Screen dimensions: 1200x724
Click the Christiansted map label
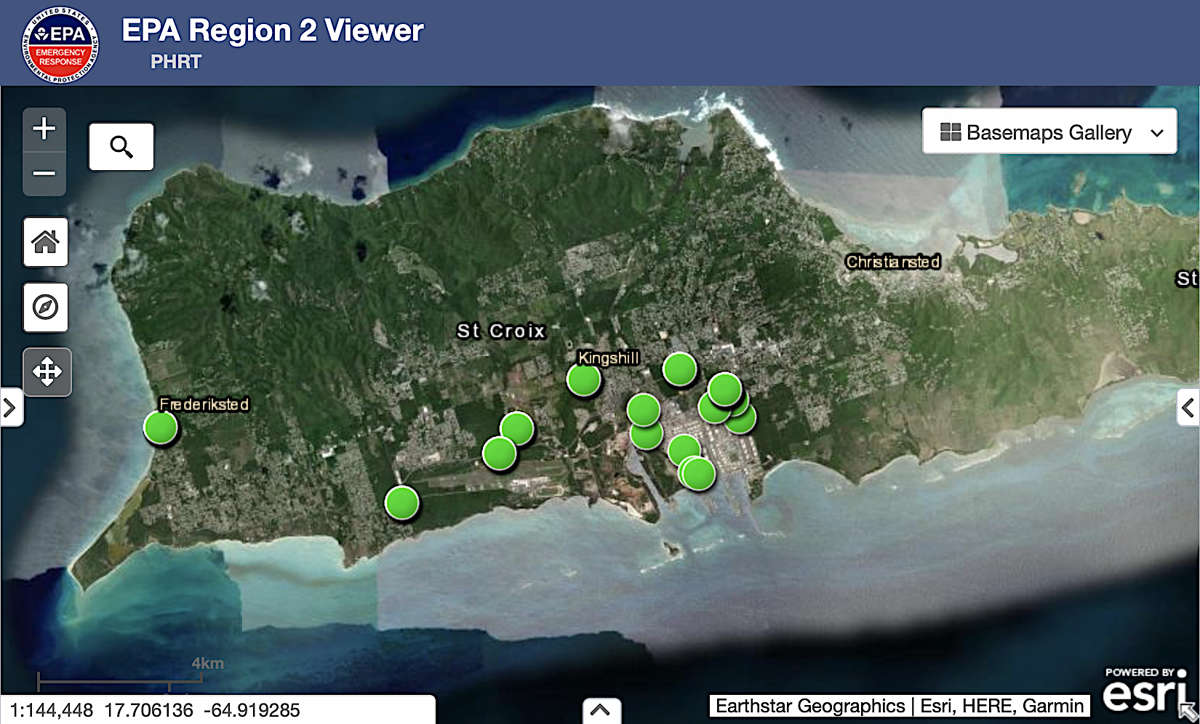coord(892,262)
